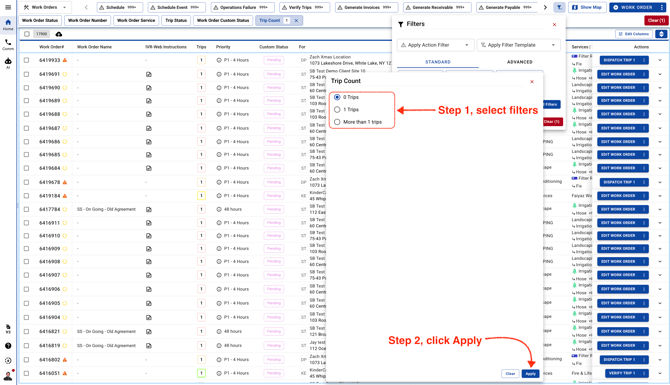Click the round blue icon beside Edit Columns
The image size is (670, 385).
(661, 34)
